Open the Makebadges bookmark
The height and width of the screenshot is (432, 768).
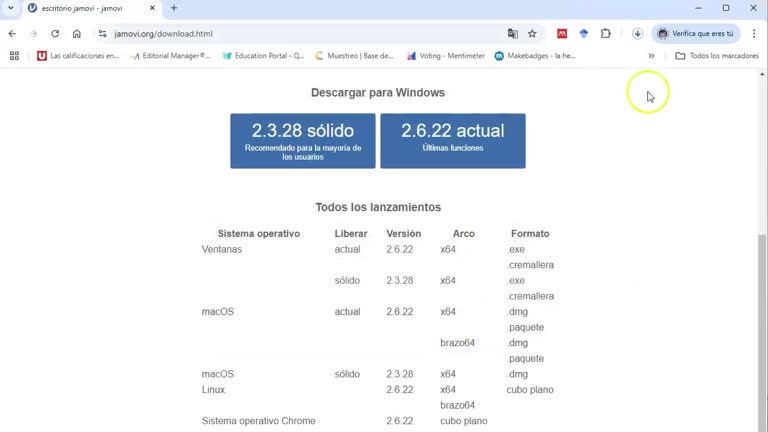tap(535, 56)
